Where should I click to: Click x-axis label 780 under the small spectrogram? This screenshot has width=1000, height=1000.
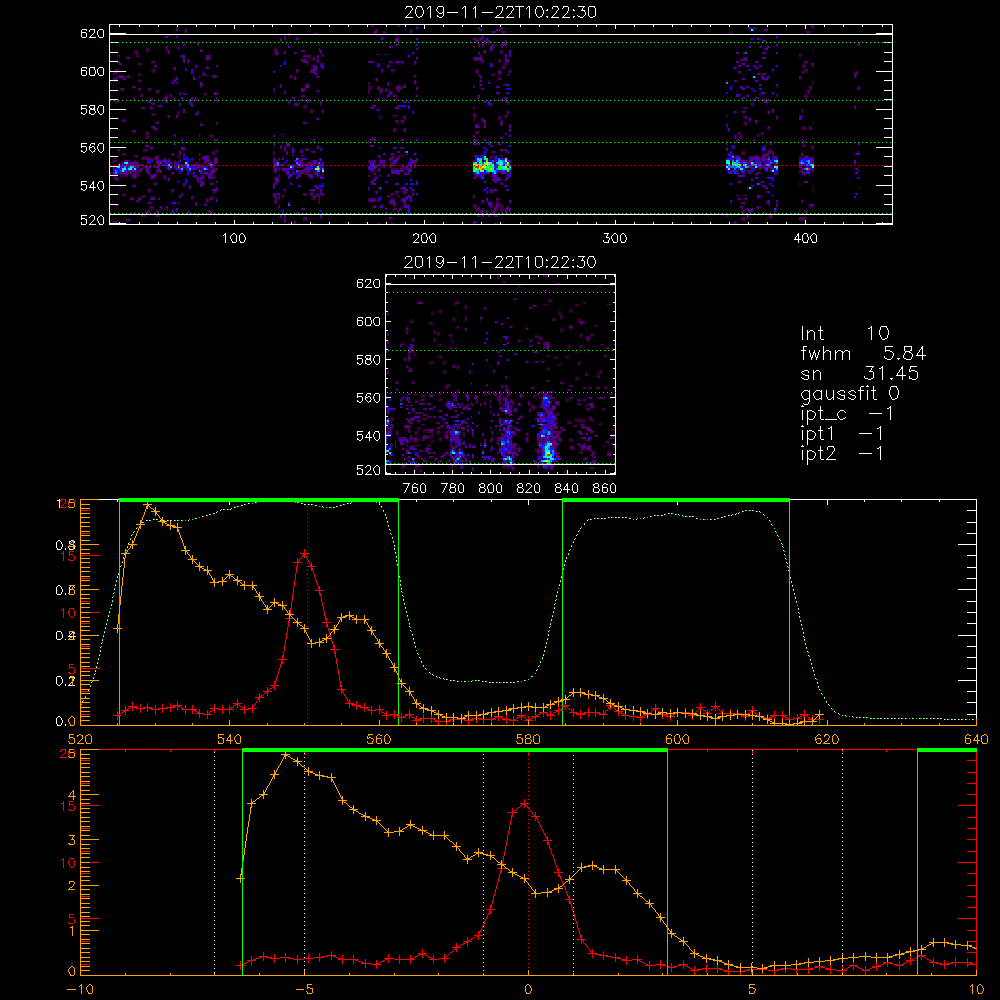tap(453, 489)
